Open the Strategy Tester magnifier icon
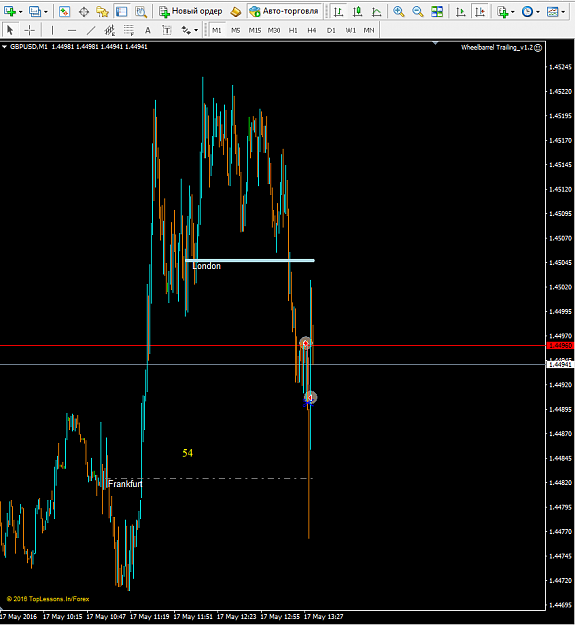The width and height of the screenshot is (575, 625). [x=141, y=12]
